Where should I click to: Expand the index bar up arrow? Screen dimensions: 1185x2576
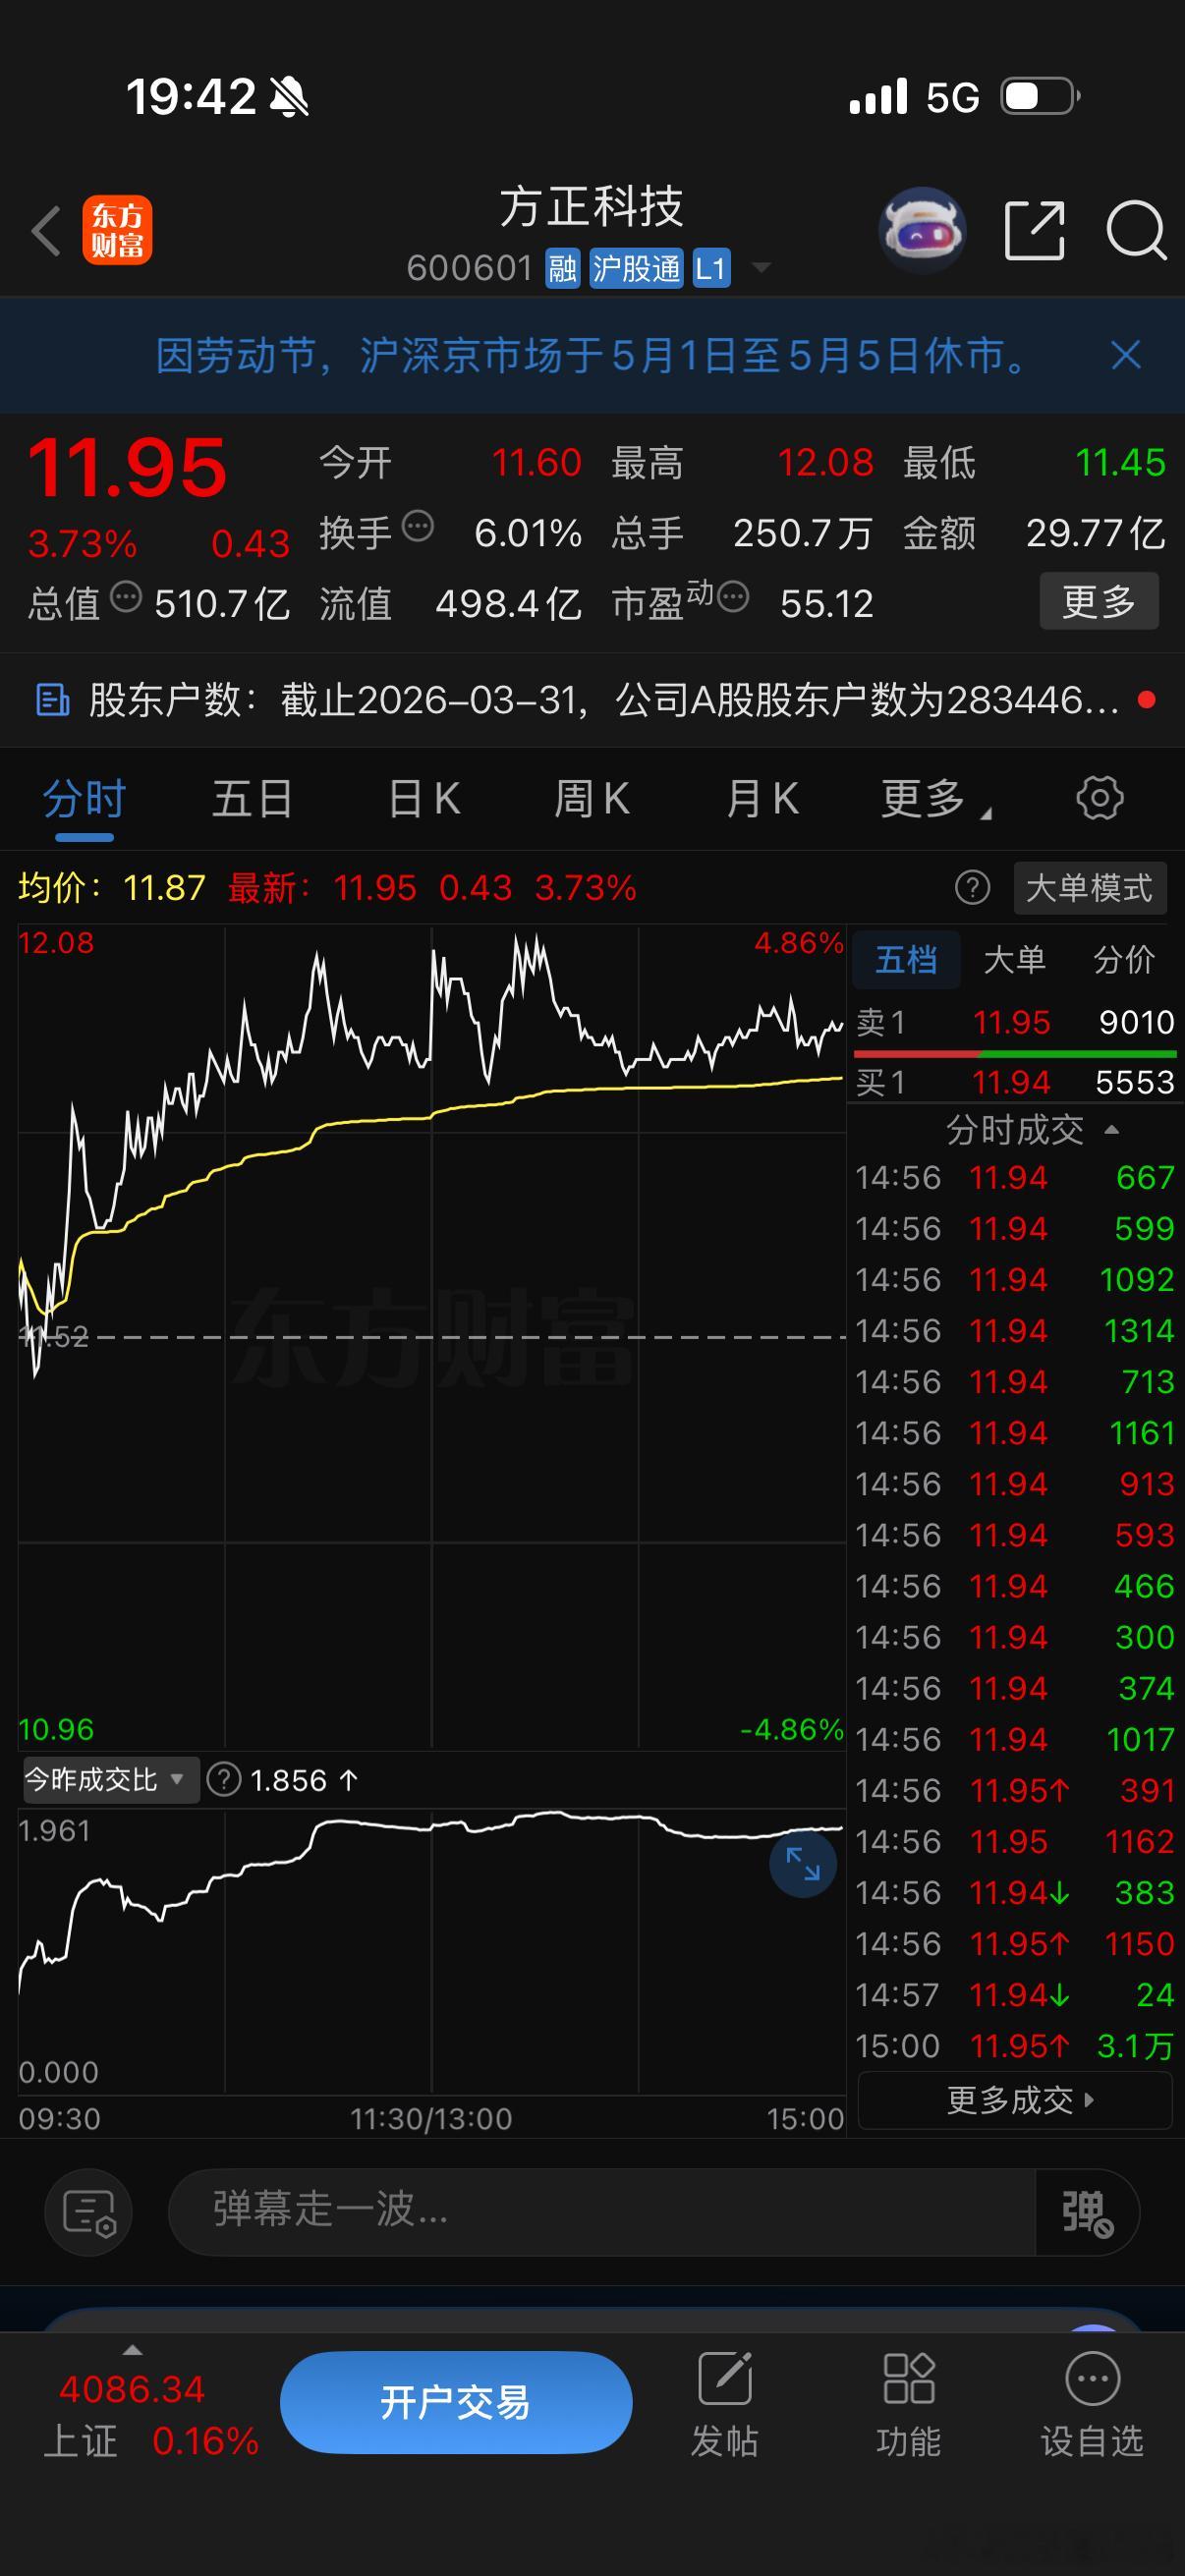(x=132, y=2350)
